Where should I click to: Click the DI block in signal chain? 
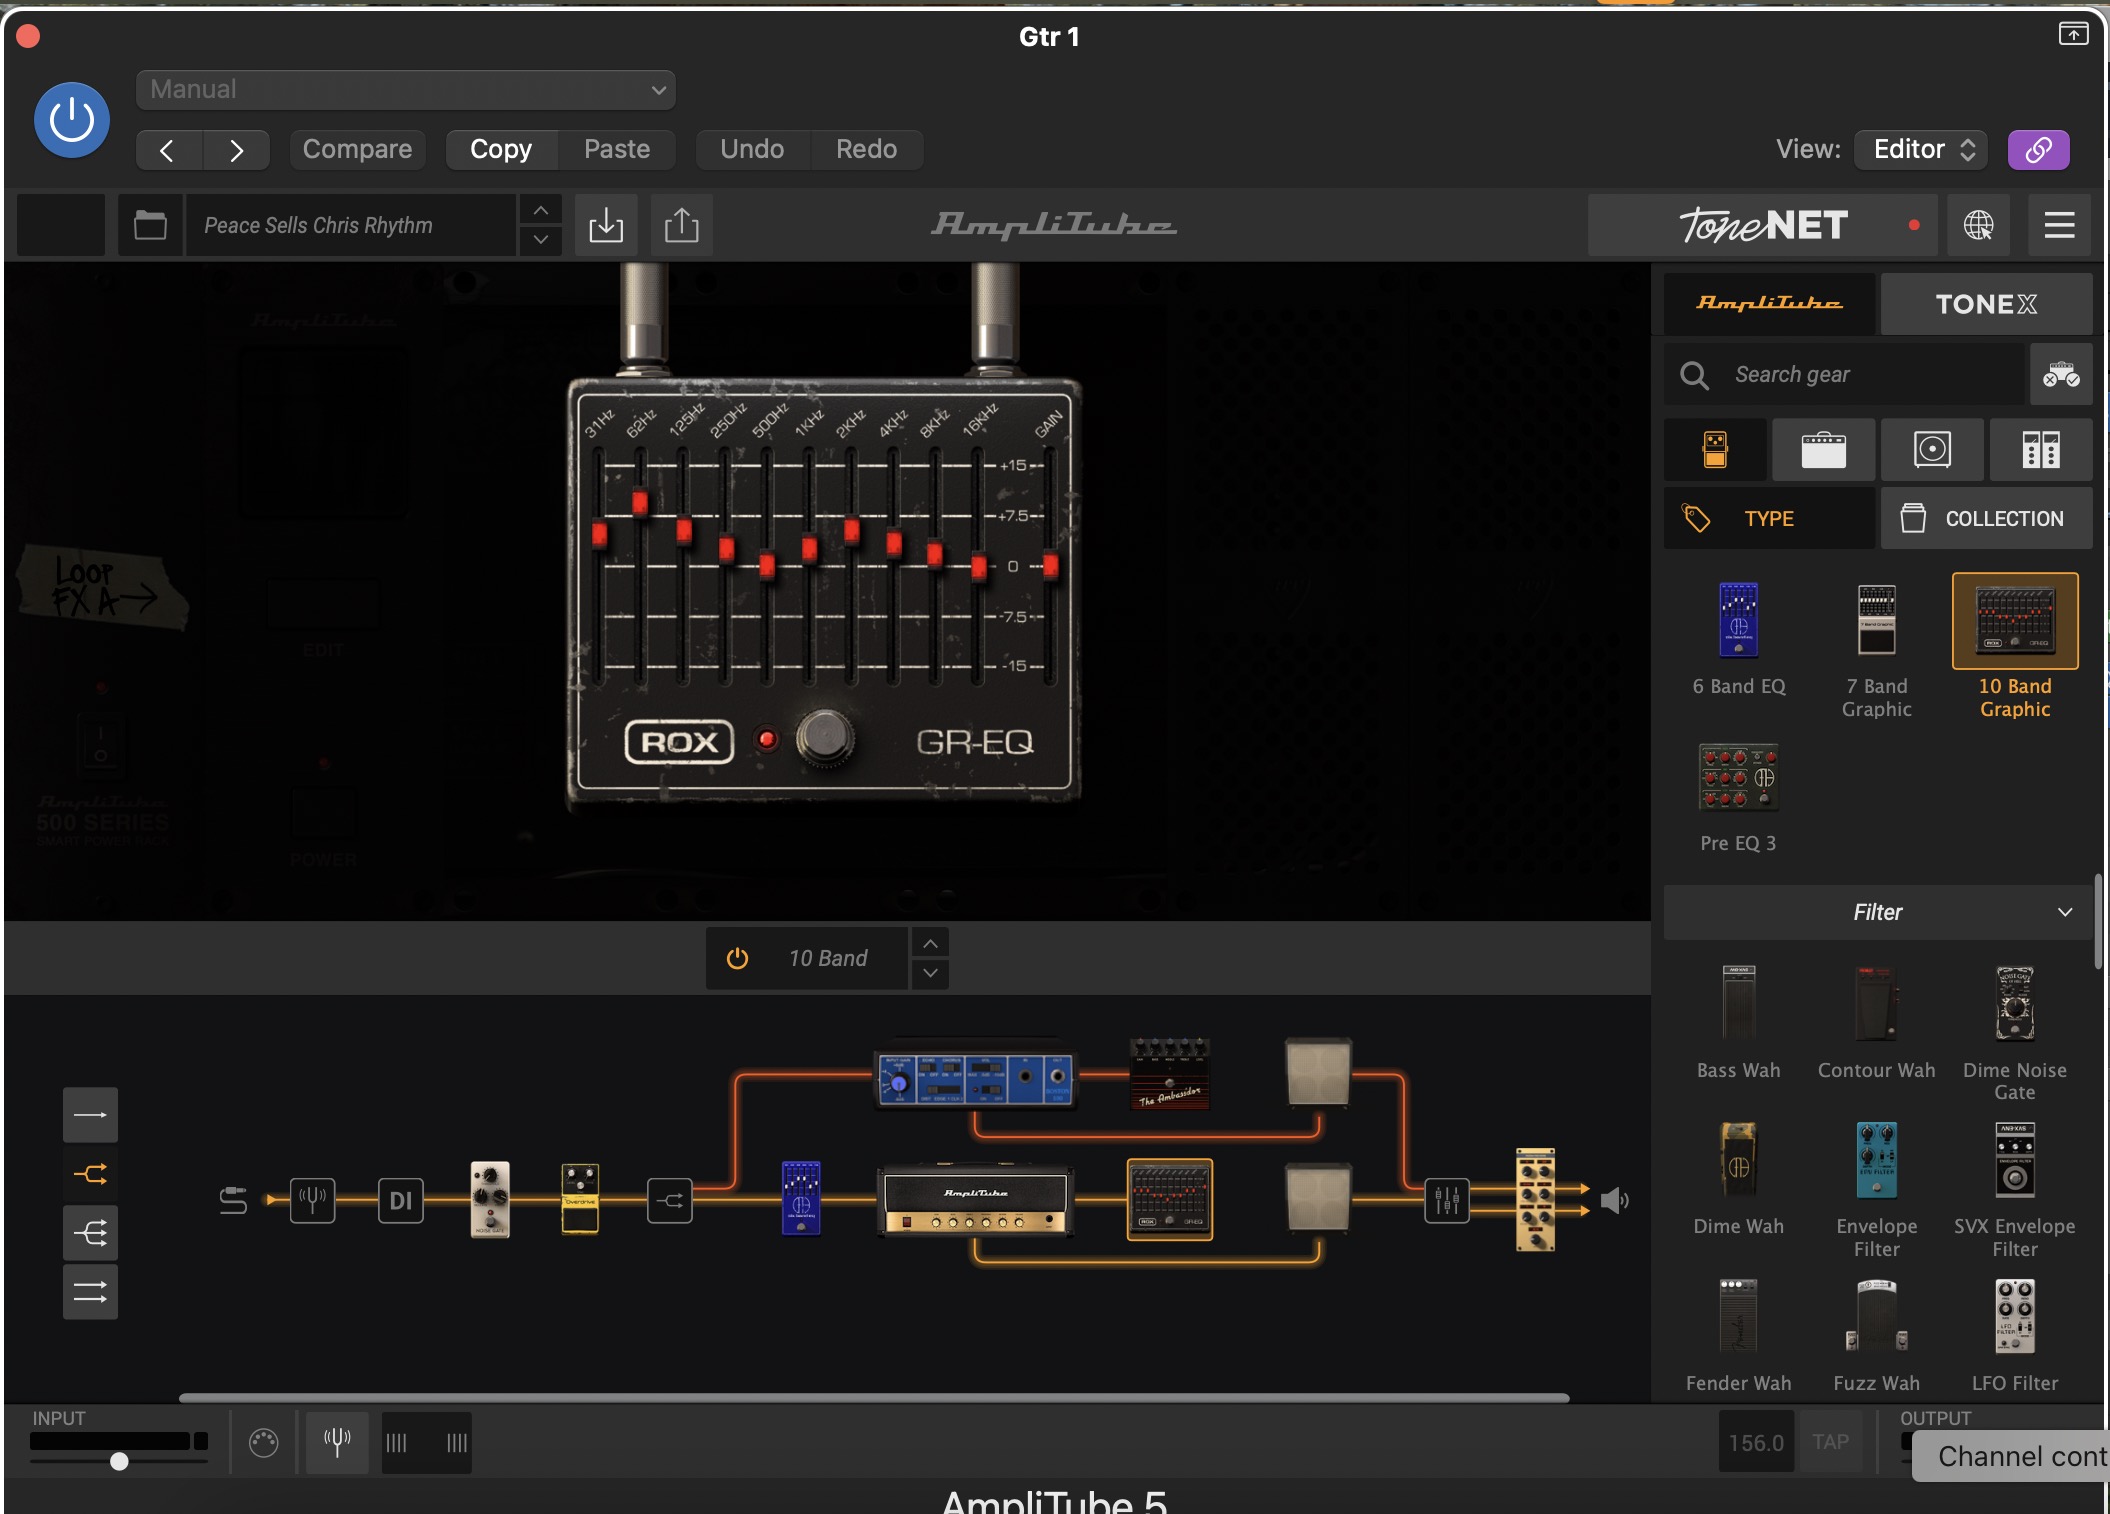[401, 1200]
